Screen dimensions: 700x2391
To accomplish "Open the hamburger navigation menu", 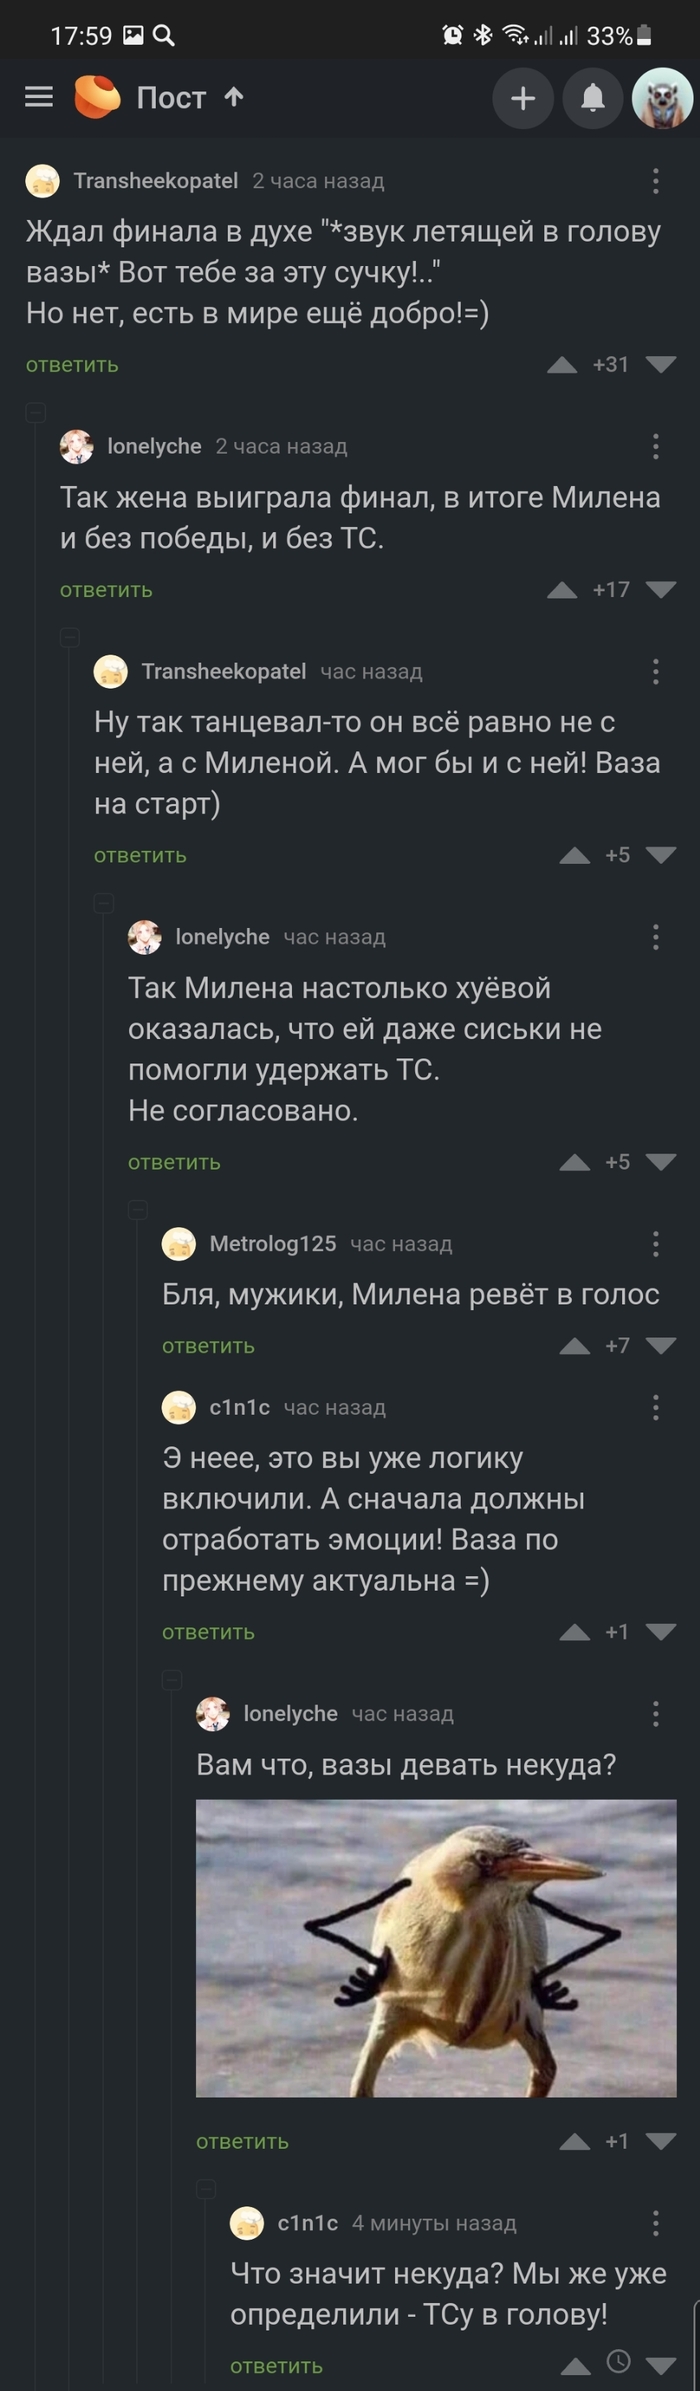I will coord(37,98).
